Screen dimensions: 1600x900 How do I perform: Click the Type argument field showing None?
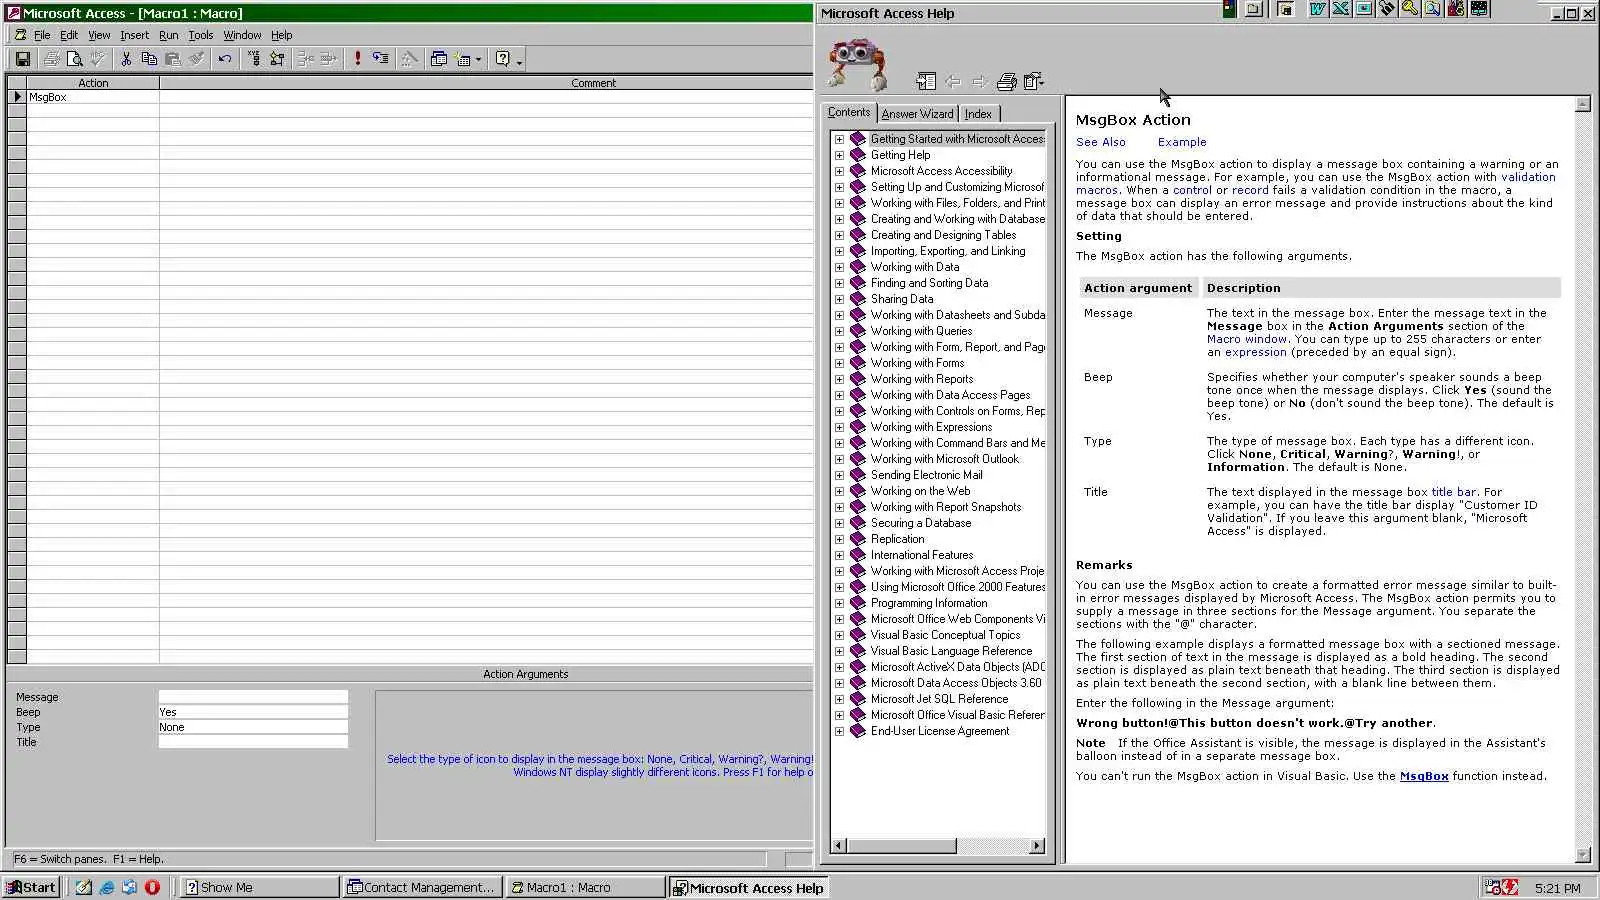tap(253, 727)
